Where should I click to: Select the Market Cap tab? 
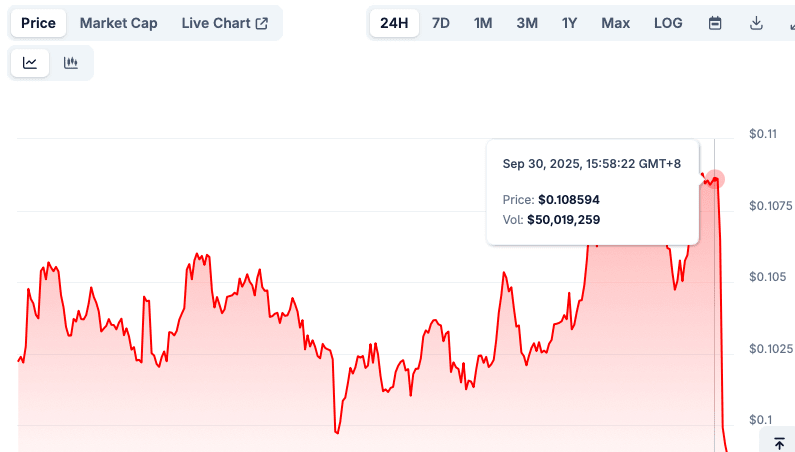point(118,23)
